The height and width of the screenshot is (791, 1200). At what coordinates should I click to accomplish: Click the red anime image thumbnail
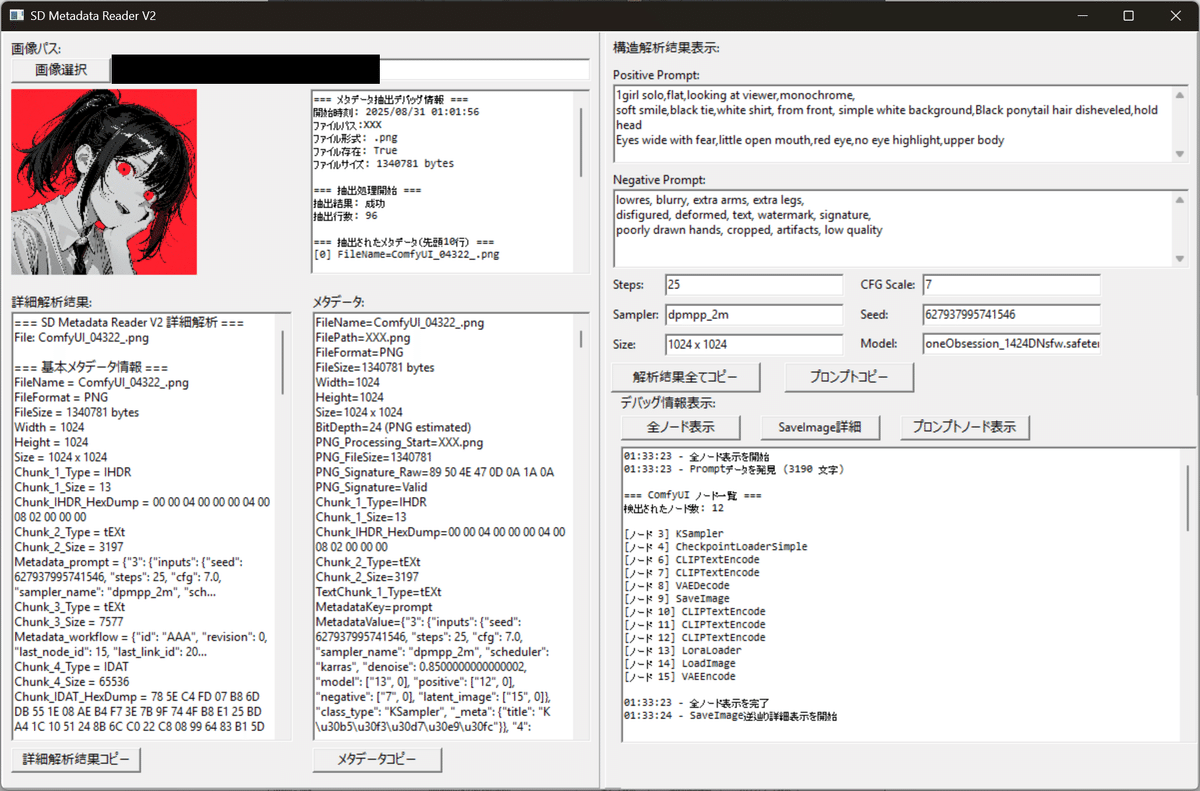[104, 180]
